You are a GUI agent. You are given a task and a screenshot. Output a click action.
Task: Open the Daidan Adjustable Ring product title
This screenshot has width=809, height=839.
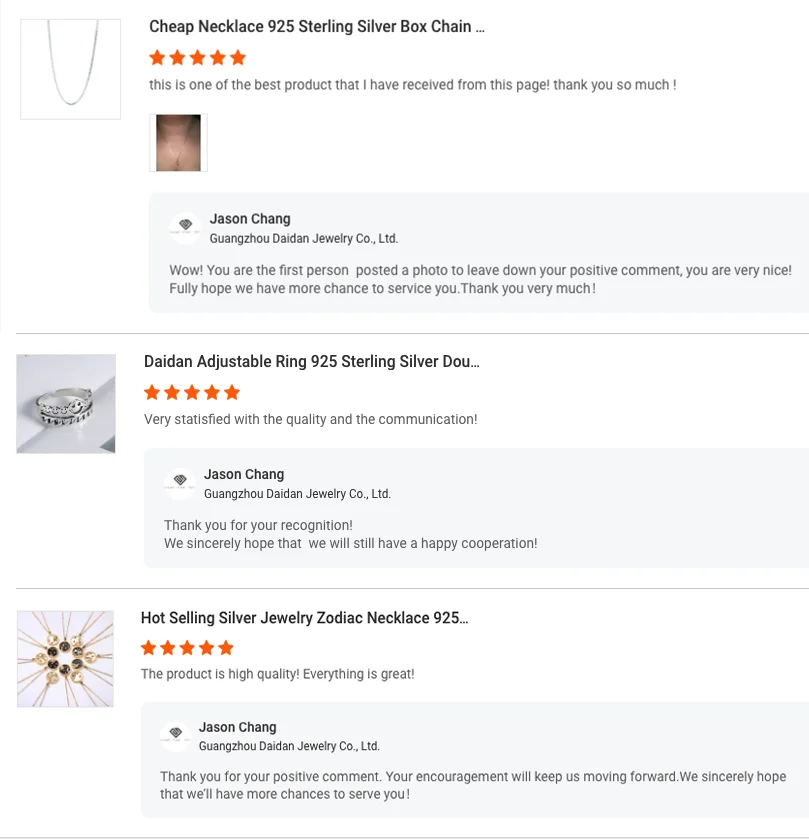click(311, 362)
